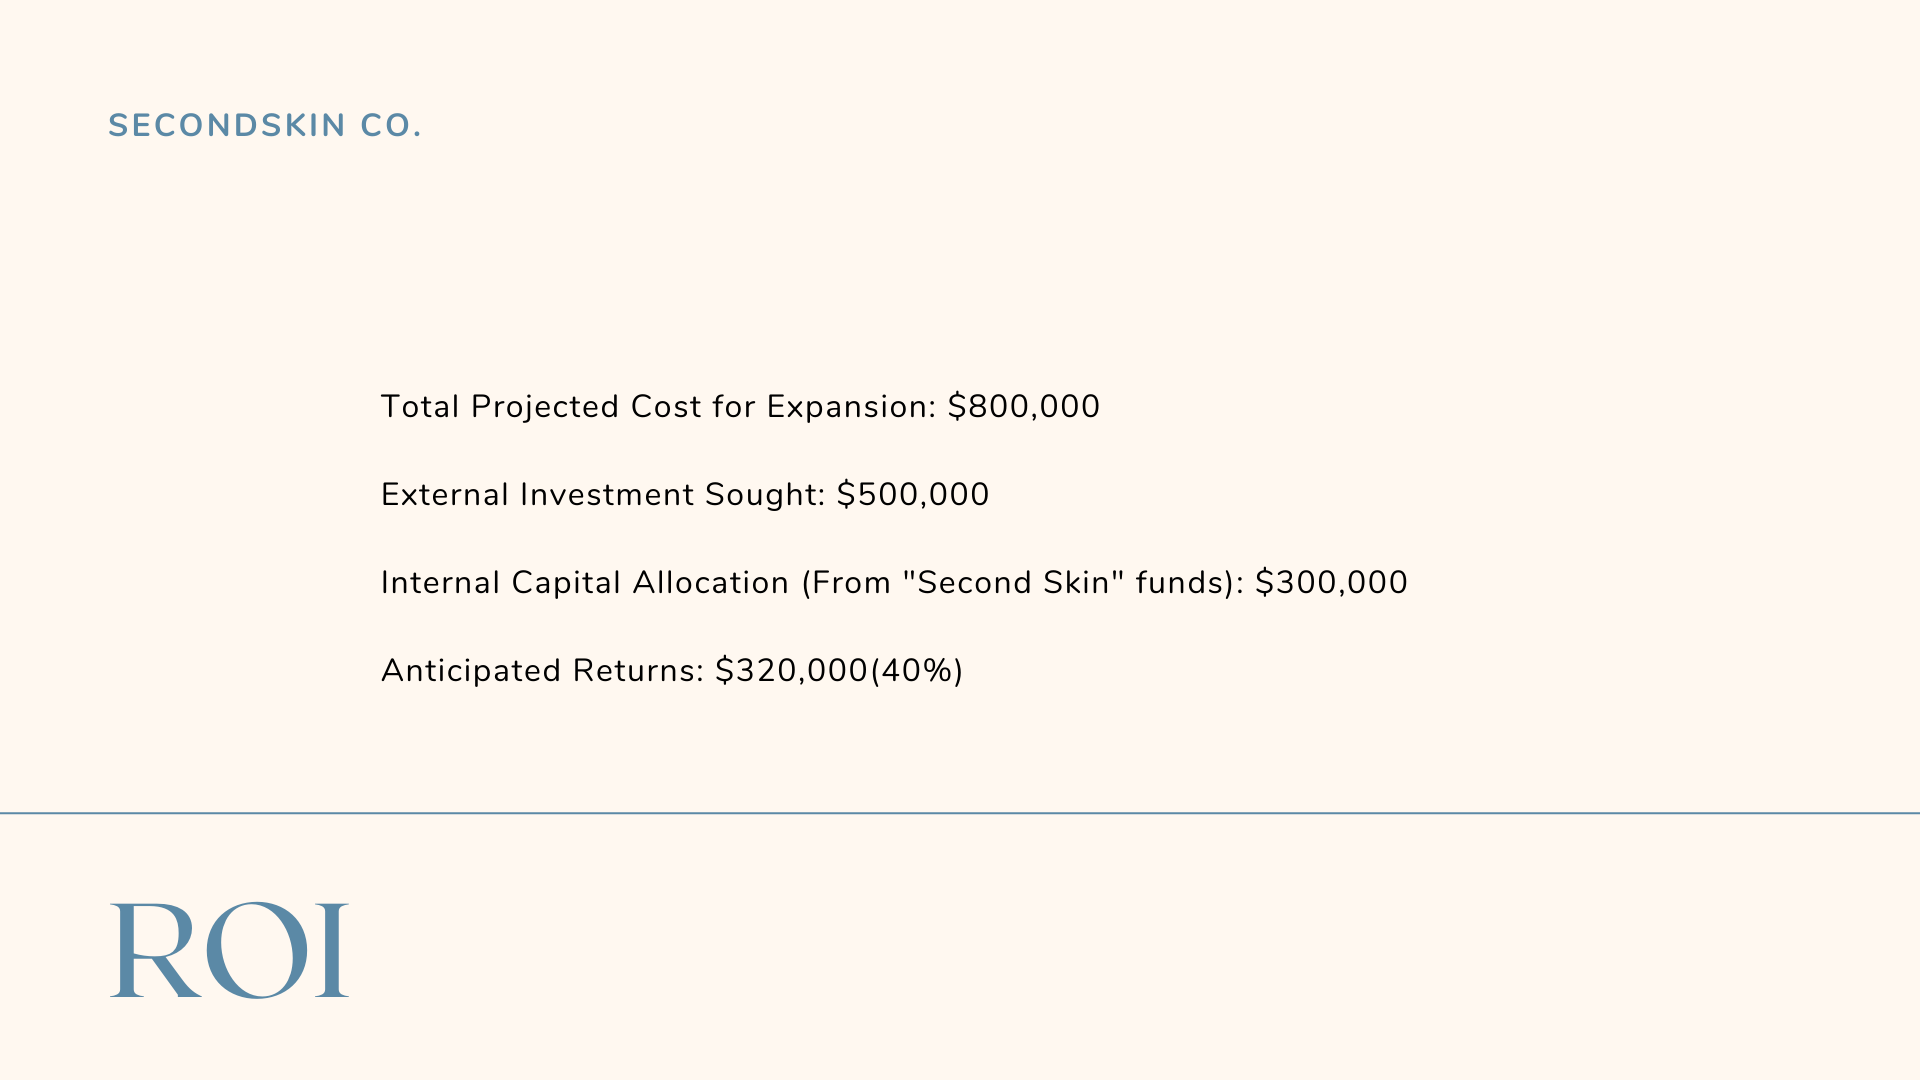The width and height of the screenshot is (1920, 1080).
Task: Select the $500,000 figure
Action: pyautogui.click(x=913, y=495)
